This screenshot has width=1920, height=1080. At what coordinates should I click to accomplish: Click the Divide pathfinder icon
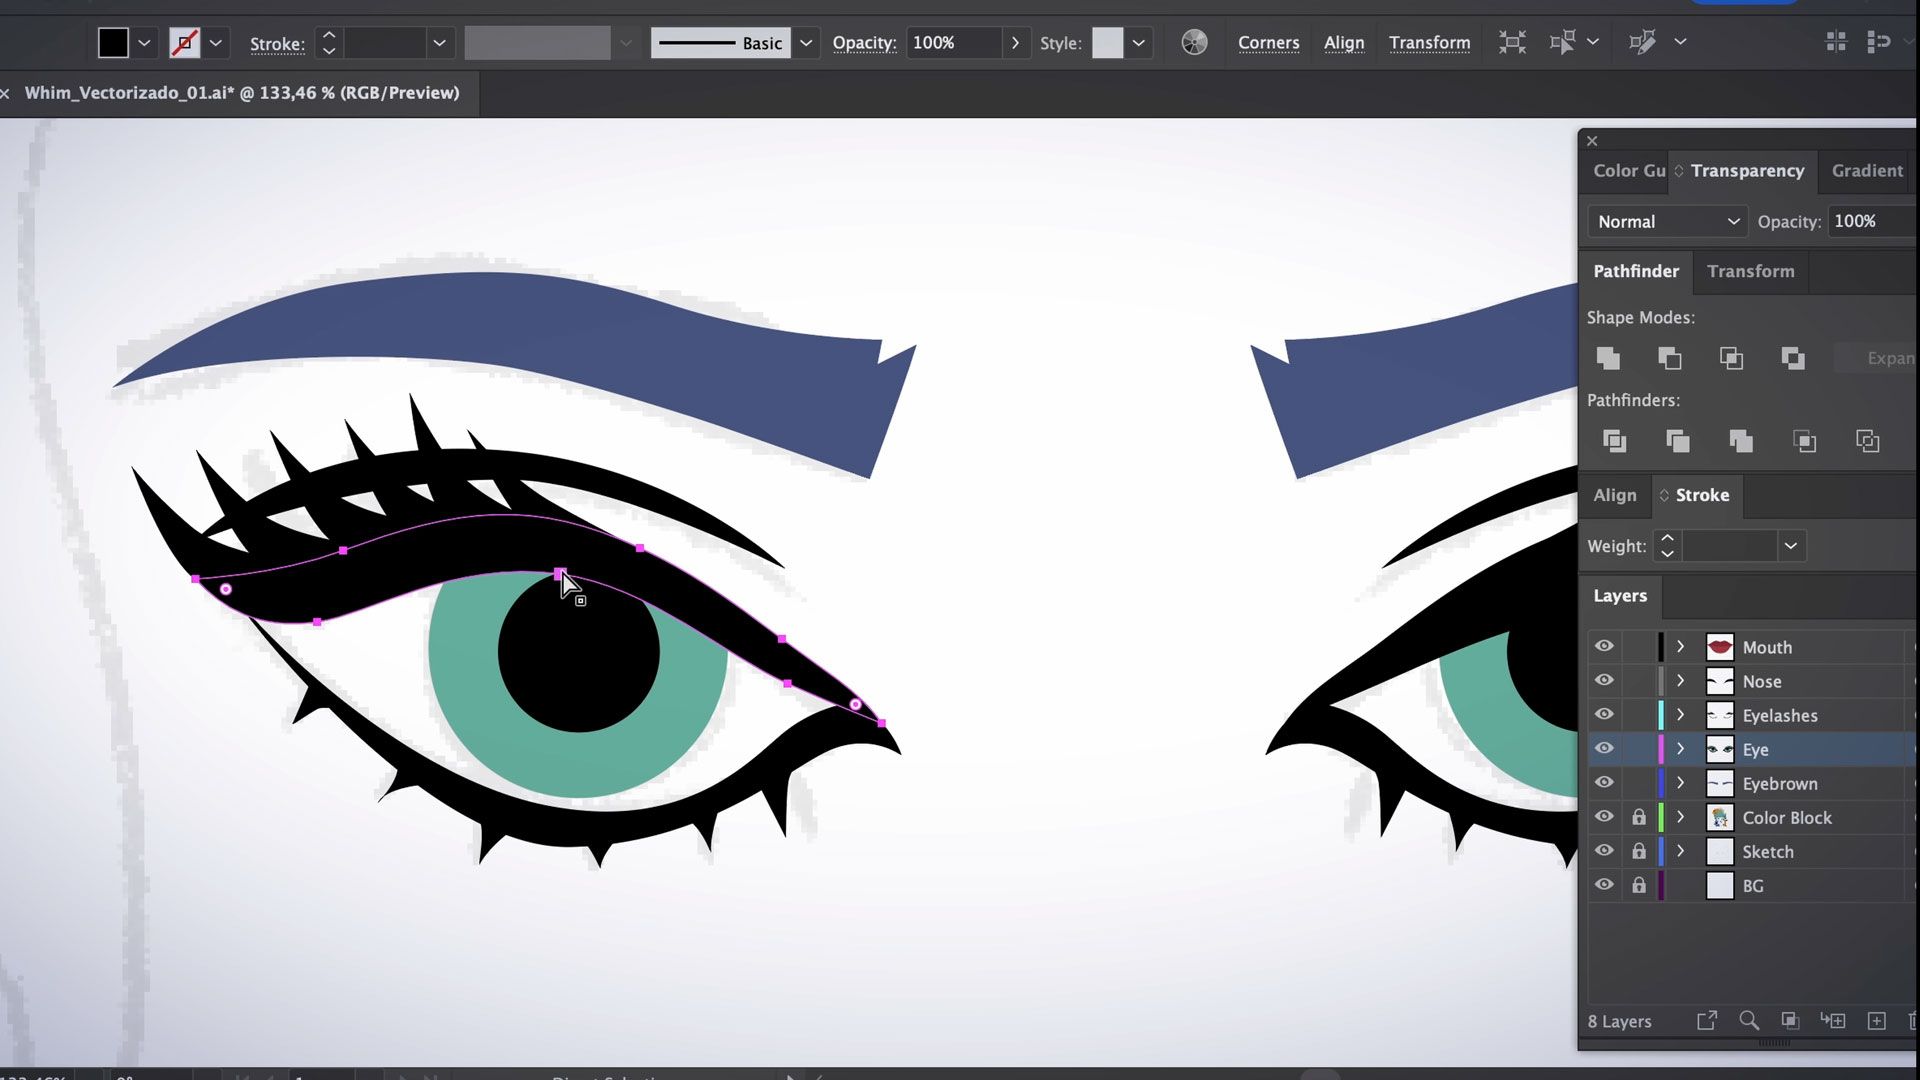[x=1614, y=441]
